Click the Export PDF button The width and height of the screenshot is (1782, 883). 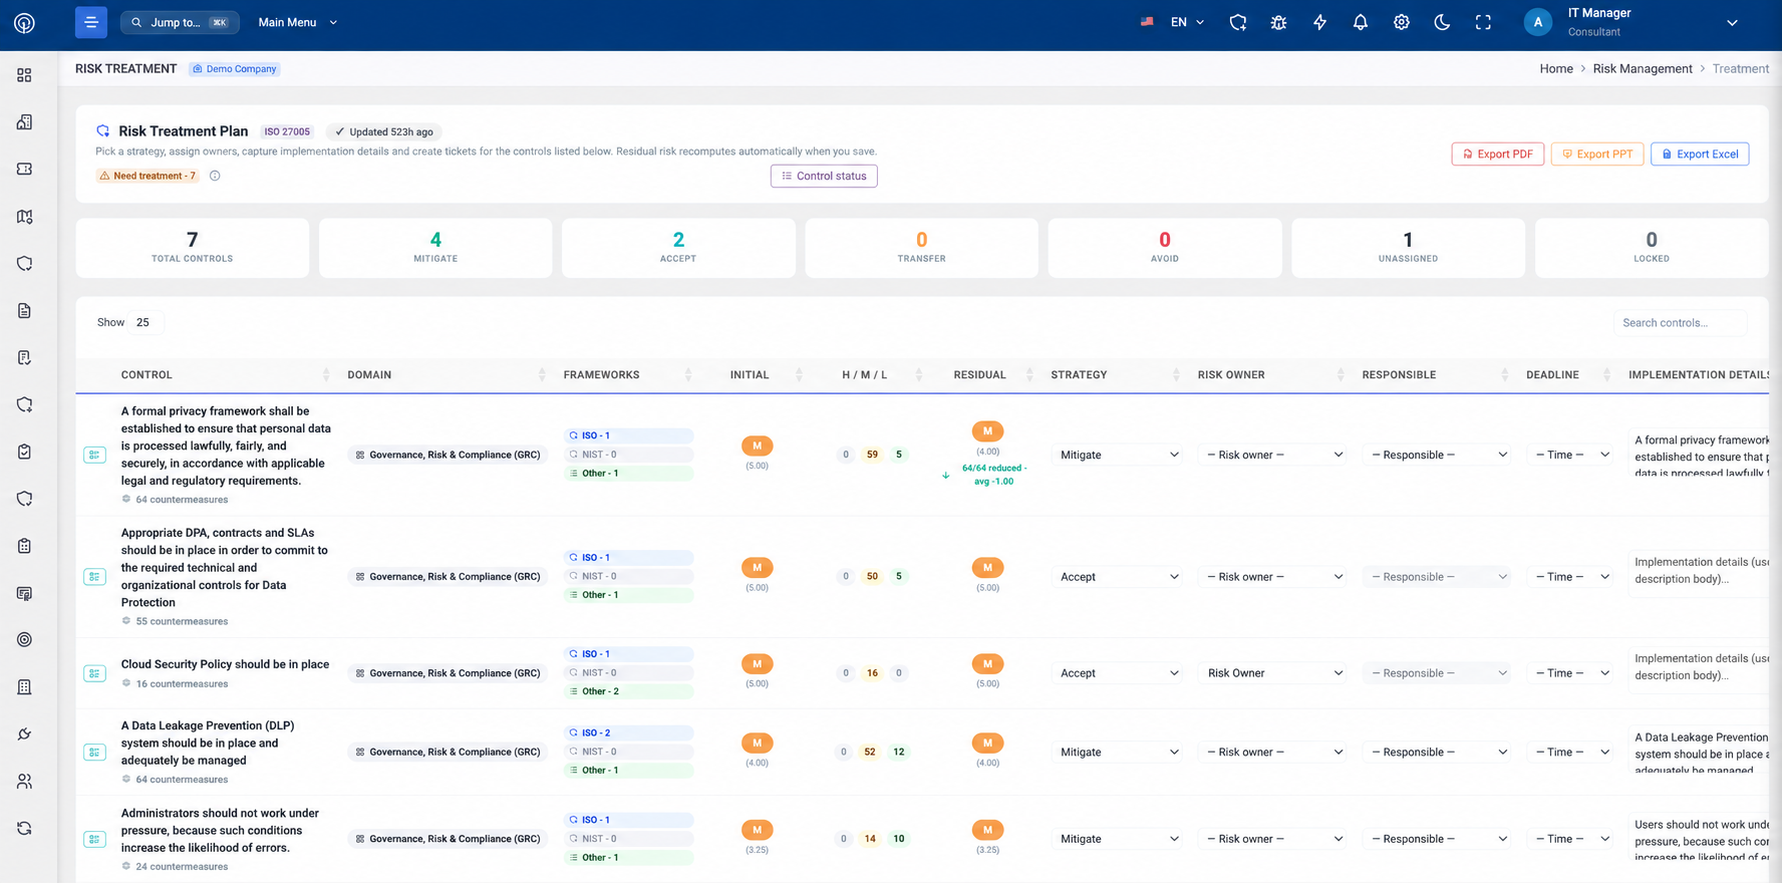click(x=1498, y=154)
